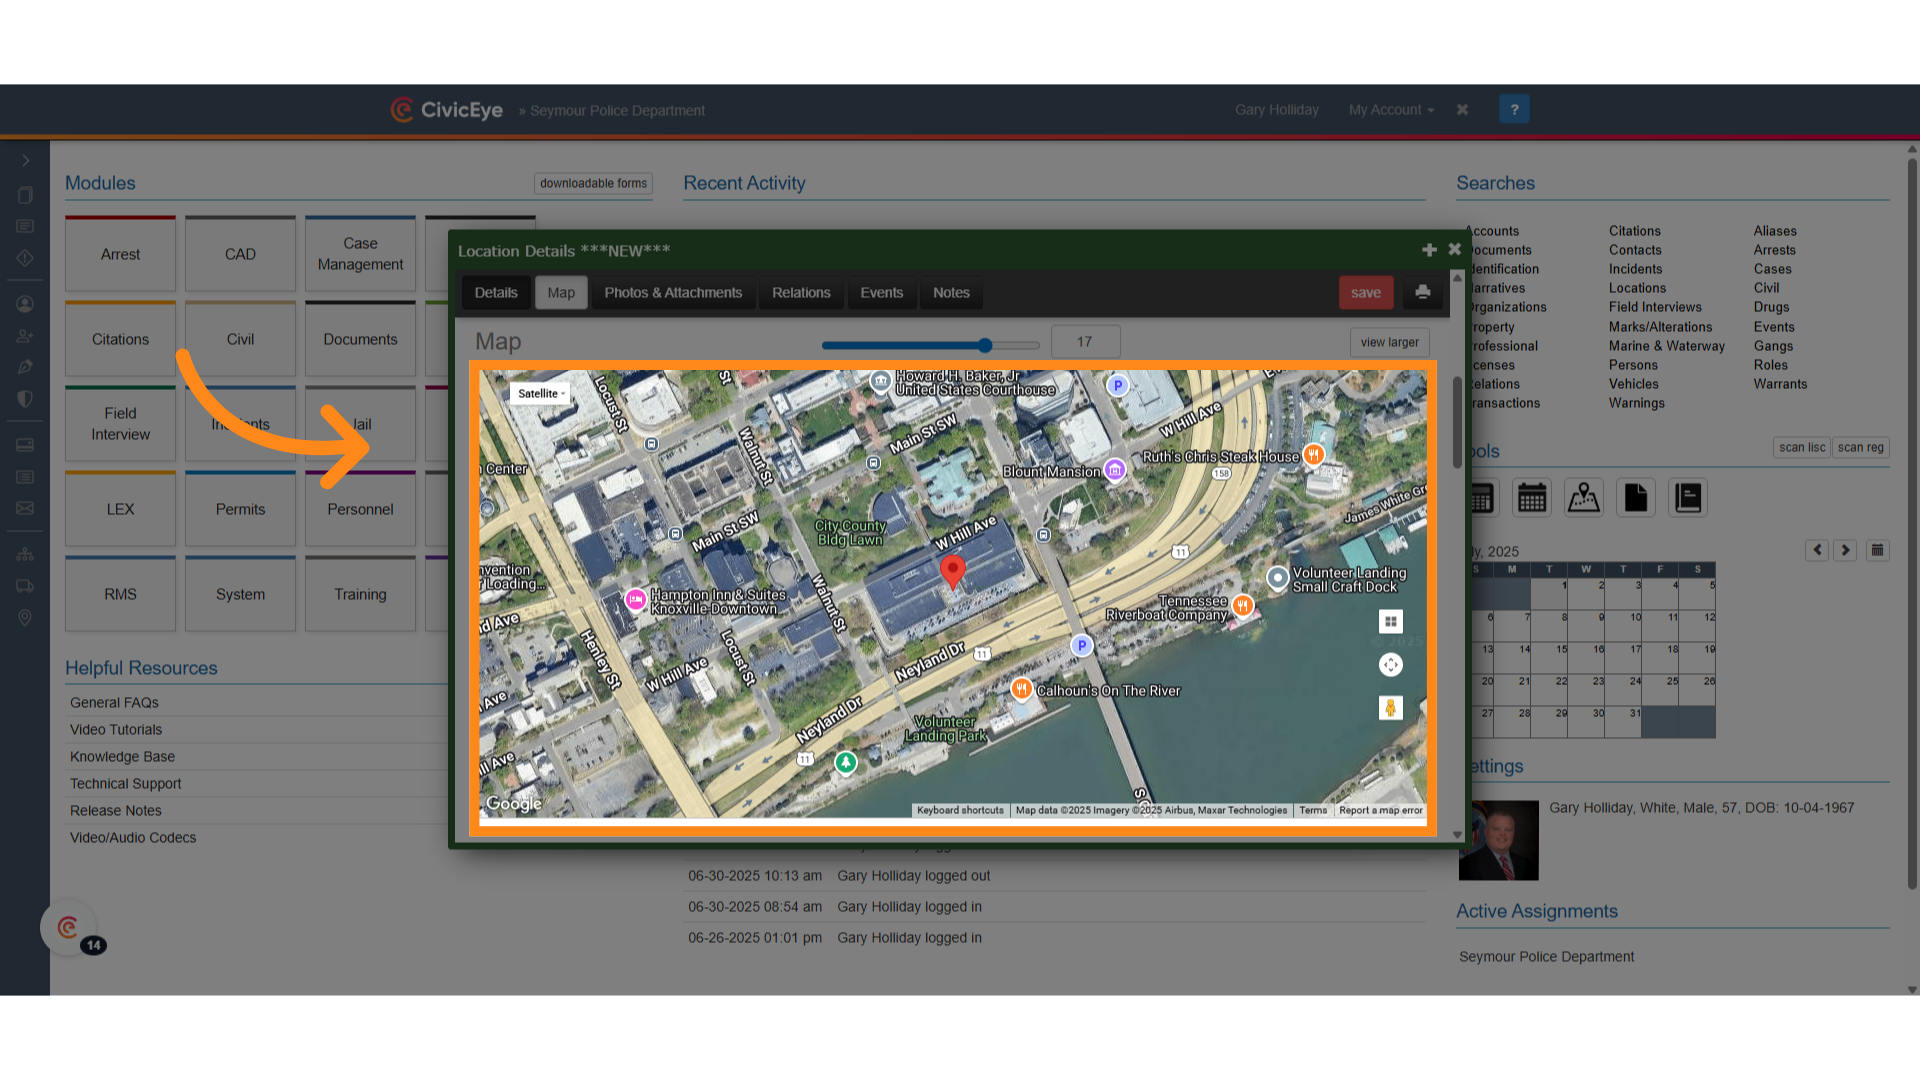This screenshot has width=1920, height=1080.
Task: Open the Knowledge Base link
Action: [122, 757]
